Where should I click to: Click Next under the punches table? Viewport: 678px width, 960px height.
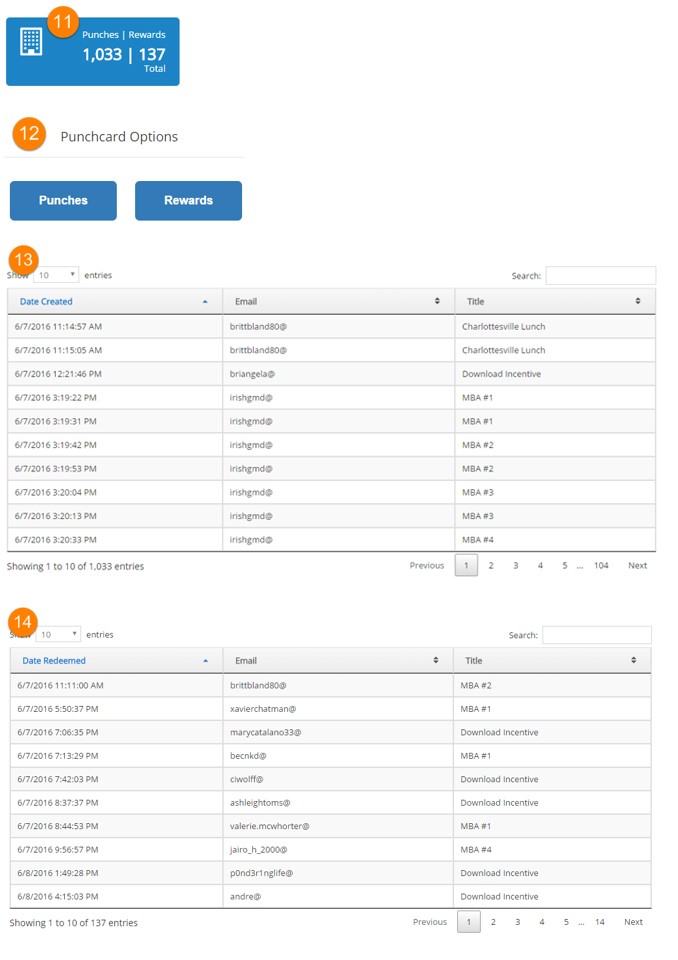coord(637,565)
